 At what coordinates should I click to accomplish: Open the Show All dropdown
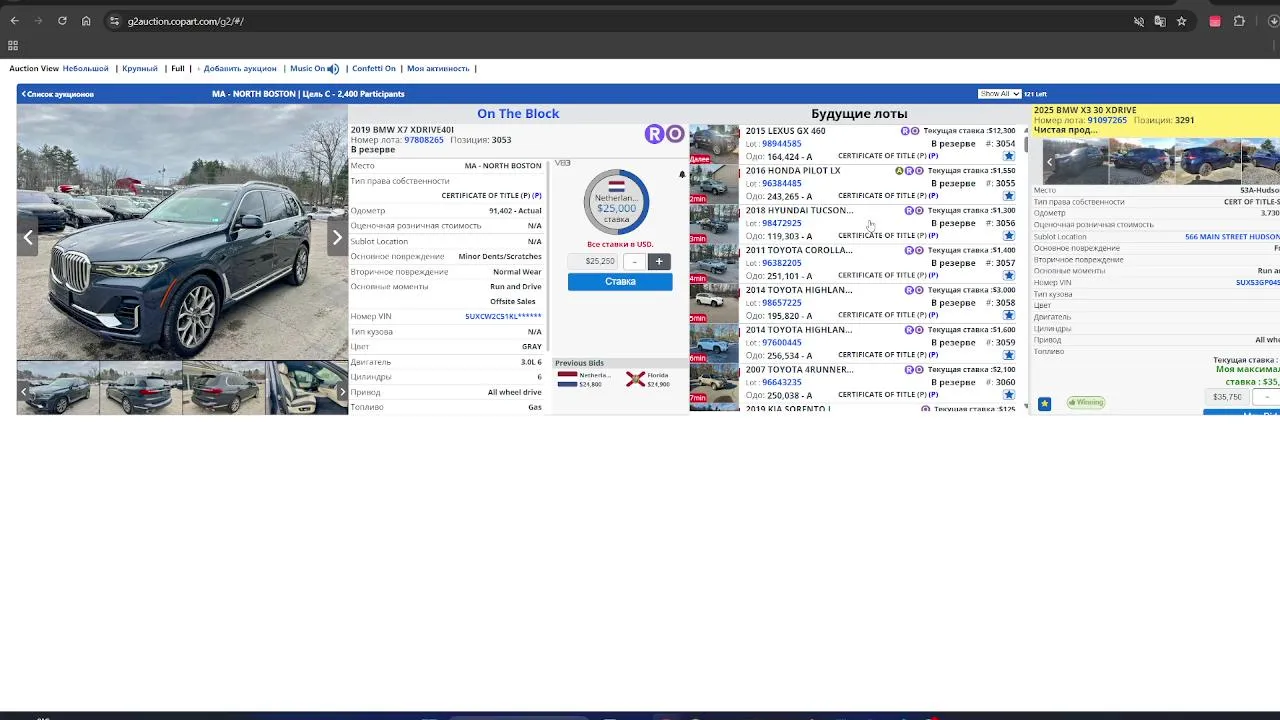(999, 94)
